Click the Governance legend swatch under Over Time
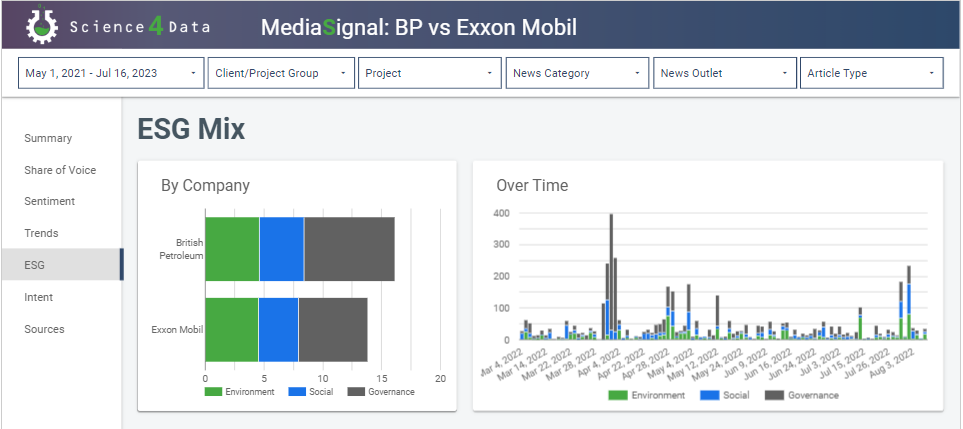This screenshot has height=429, width=963. tap(774, 395)
